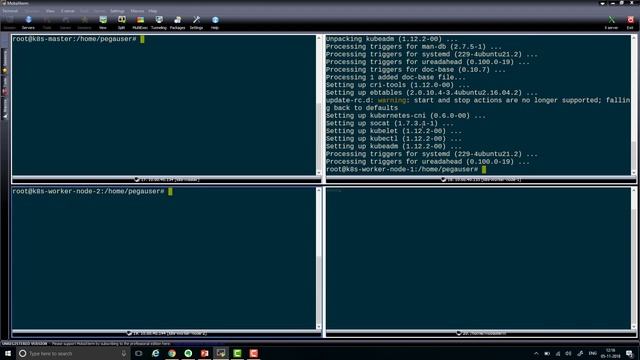
Task: Click taskbar microphone search icon
Action: click(x=124, y=353)
